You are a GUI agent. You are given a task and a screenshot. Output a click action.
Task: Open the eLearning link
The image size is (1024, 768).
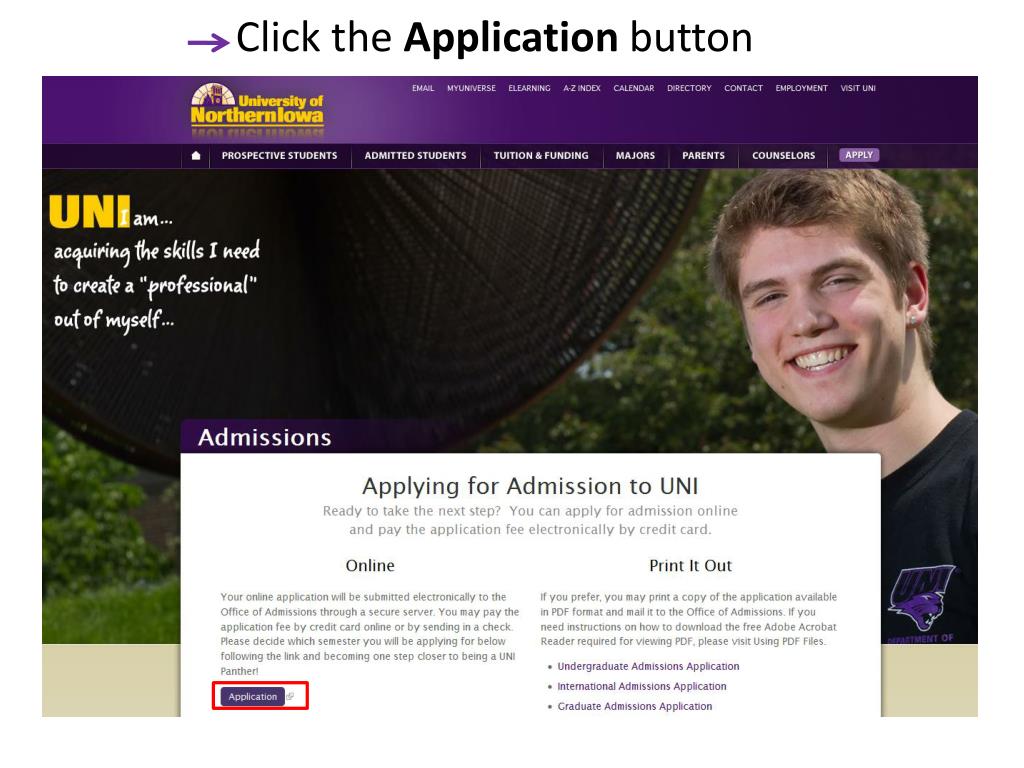[x=529, y=88]
